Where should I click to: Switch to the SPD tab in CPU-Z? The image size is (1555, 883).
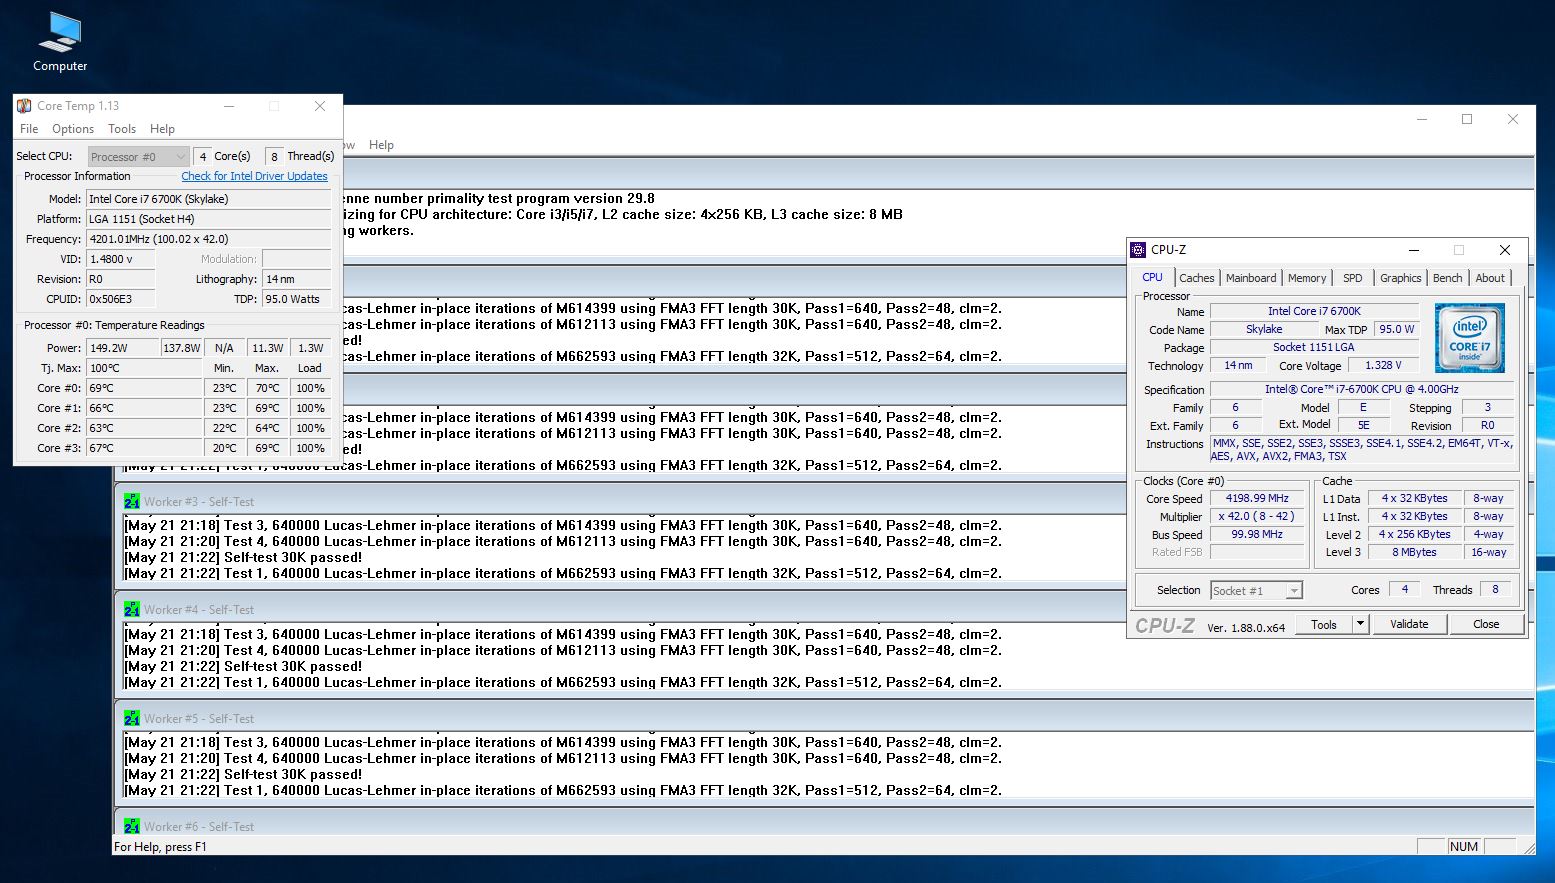click(x=1353, y=278)
